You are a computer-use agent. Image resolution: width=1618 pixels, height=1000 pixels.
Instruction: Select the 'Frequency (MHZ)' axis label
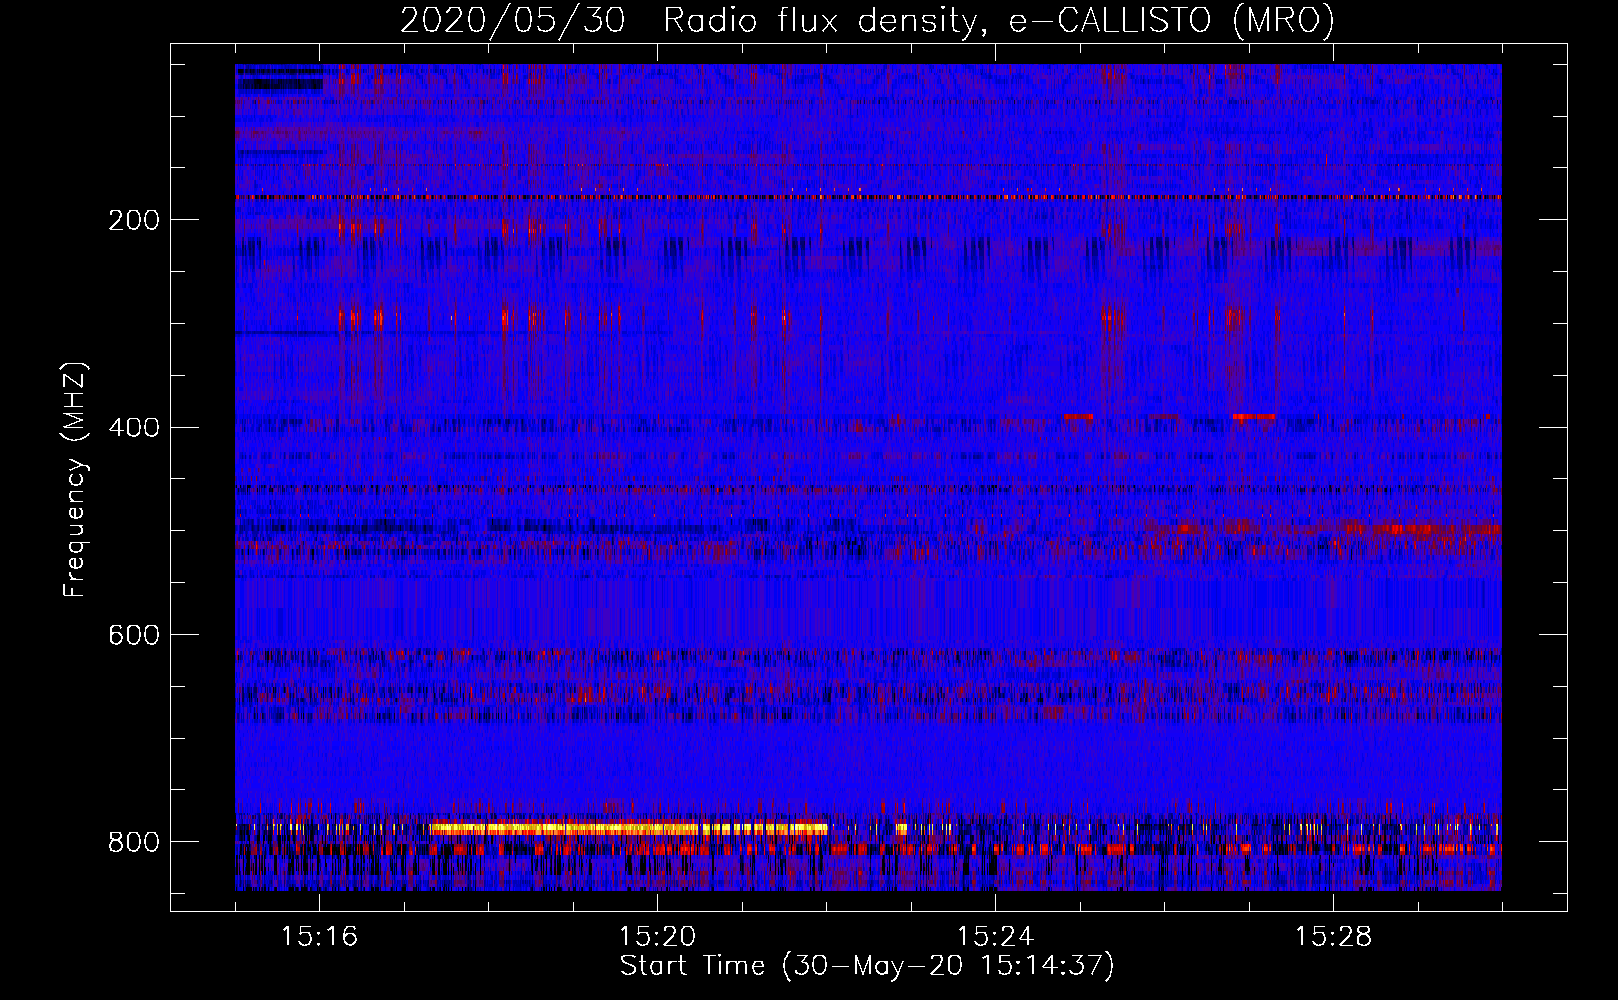tap(74, 480)
